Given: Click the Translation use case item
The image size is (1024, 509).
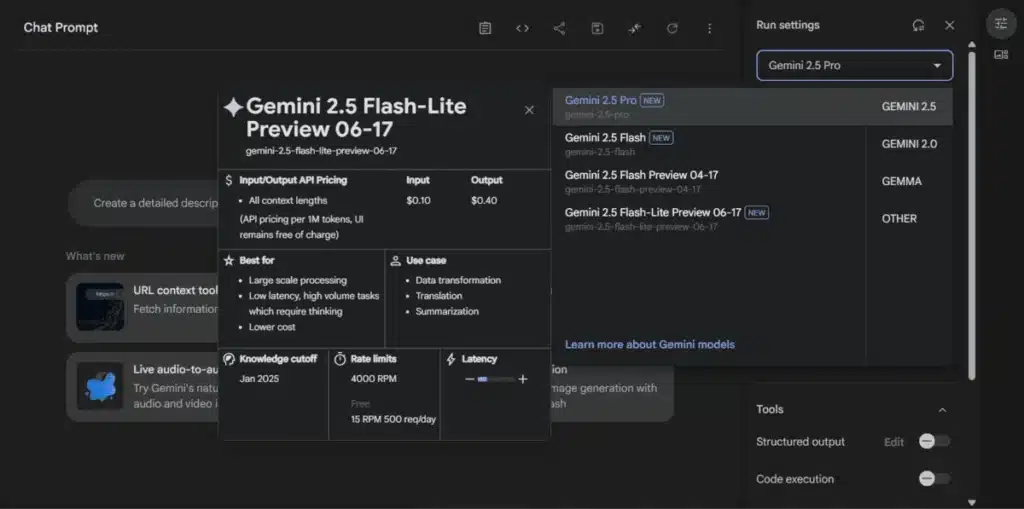Looking at the screenshot, I should tap(439, 296).
